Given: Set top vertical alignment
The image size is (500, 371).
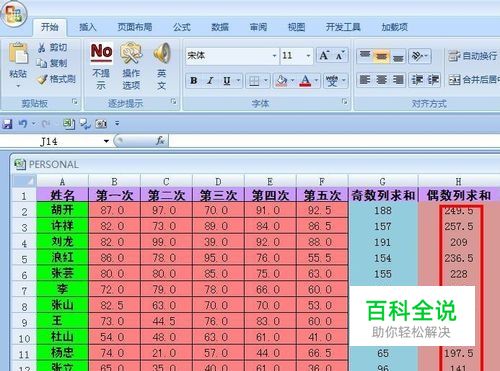Looking at the screenshot, I should point(365,56).
